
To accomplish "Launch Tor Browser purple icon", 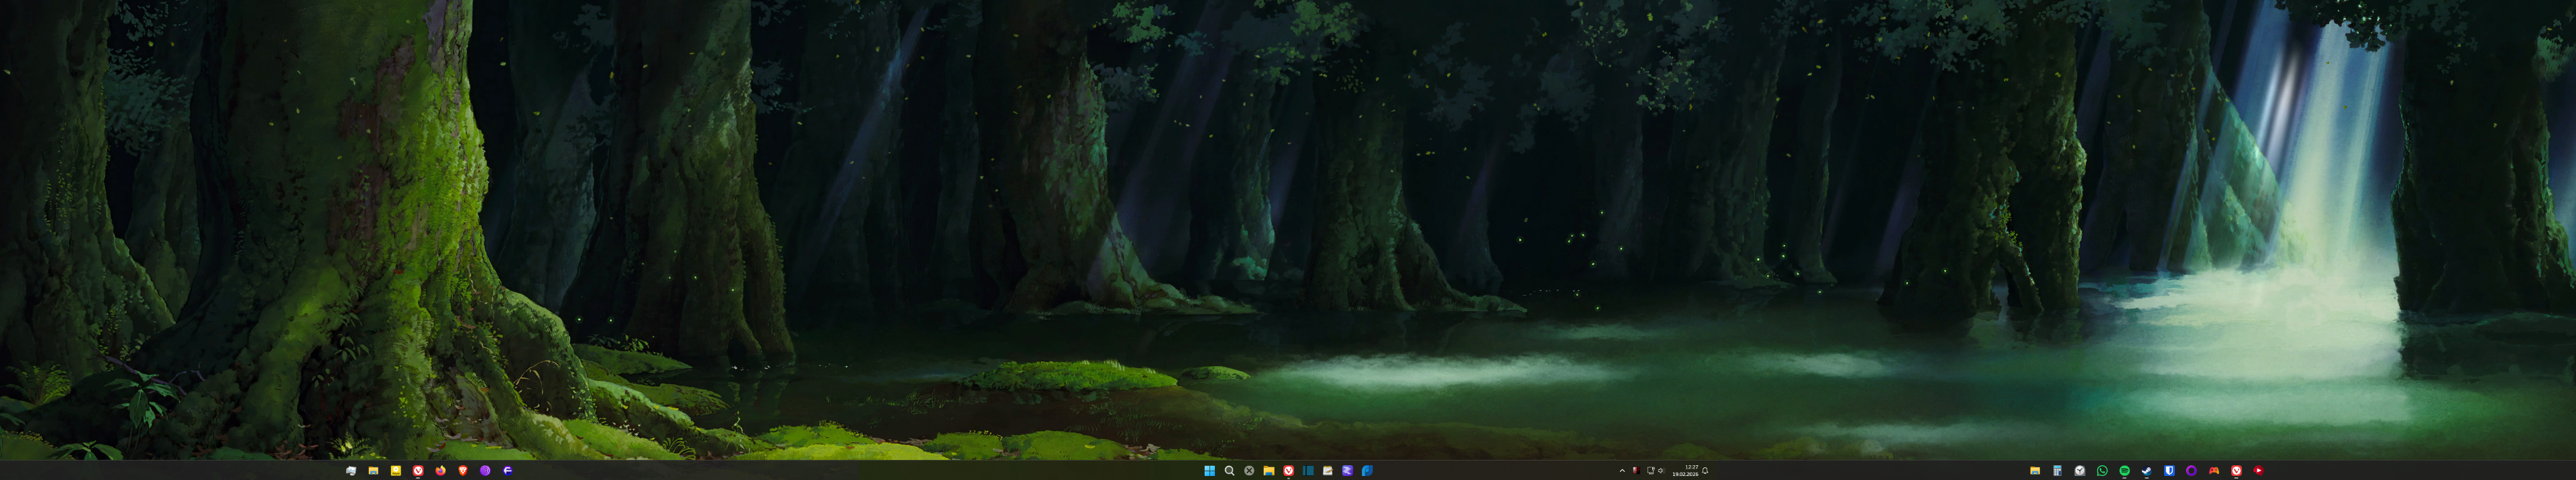I will point(485,470).
